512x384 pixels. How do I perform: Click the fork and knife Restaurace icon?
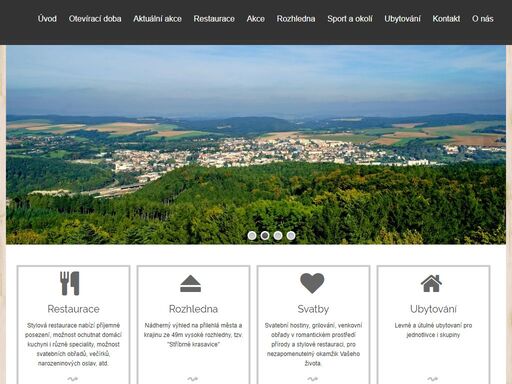70,283
